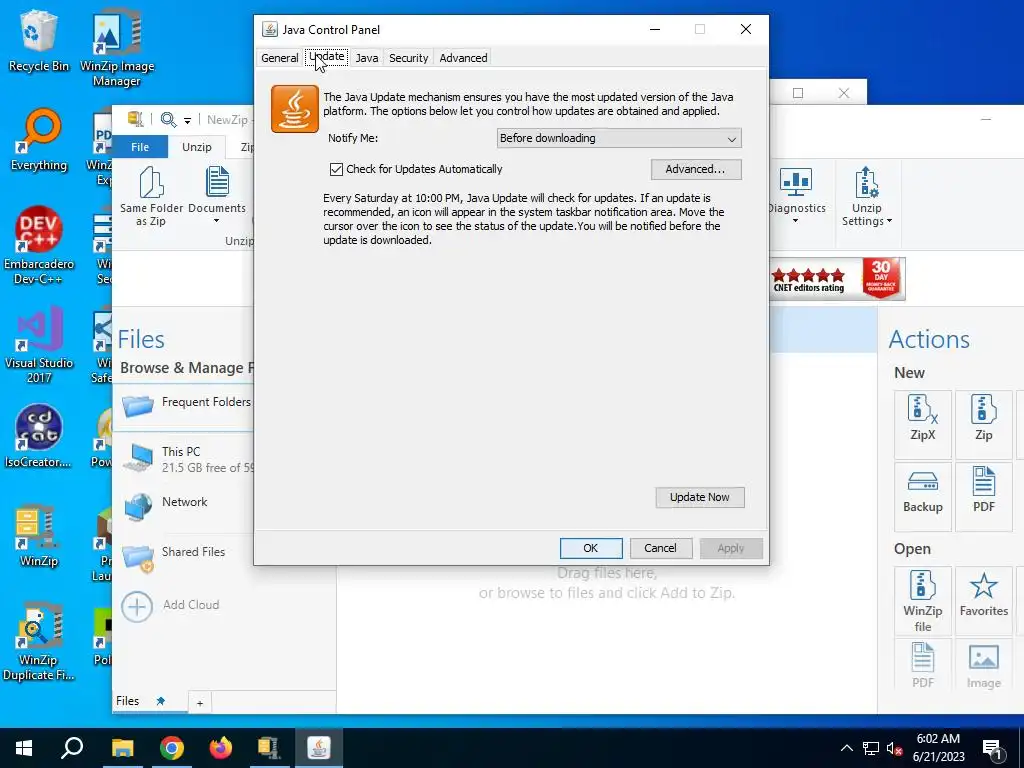Click the Java coffee cup logo
The width and height of the screenshot is (1024, 768).
point(295,109)
